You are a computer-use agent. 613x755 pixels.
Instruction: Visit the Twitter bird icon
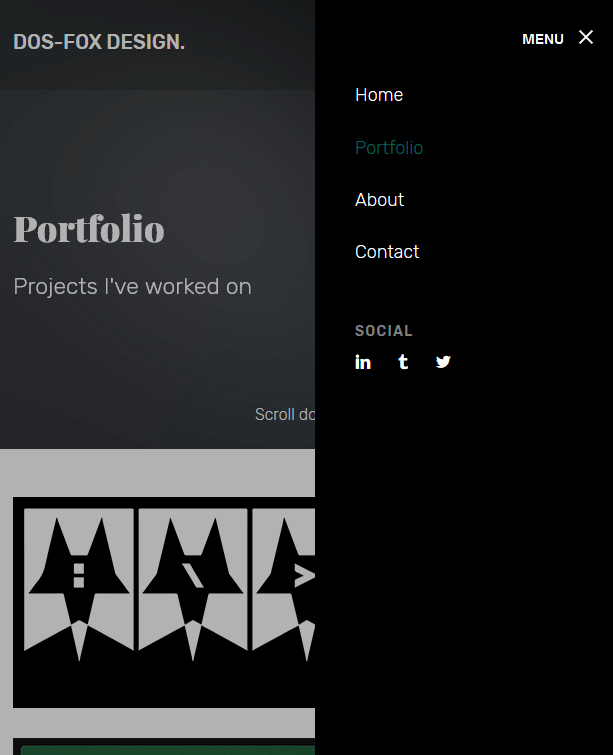coord(443,362)
